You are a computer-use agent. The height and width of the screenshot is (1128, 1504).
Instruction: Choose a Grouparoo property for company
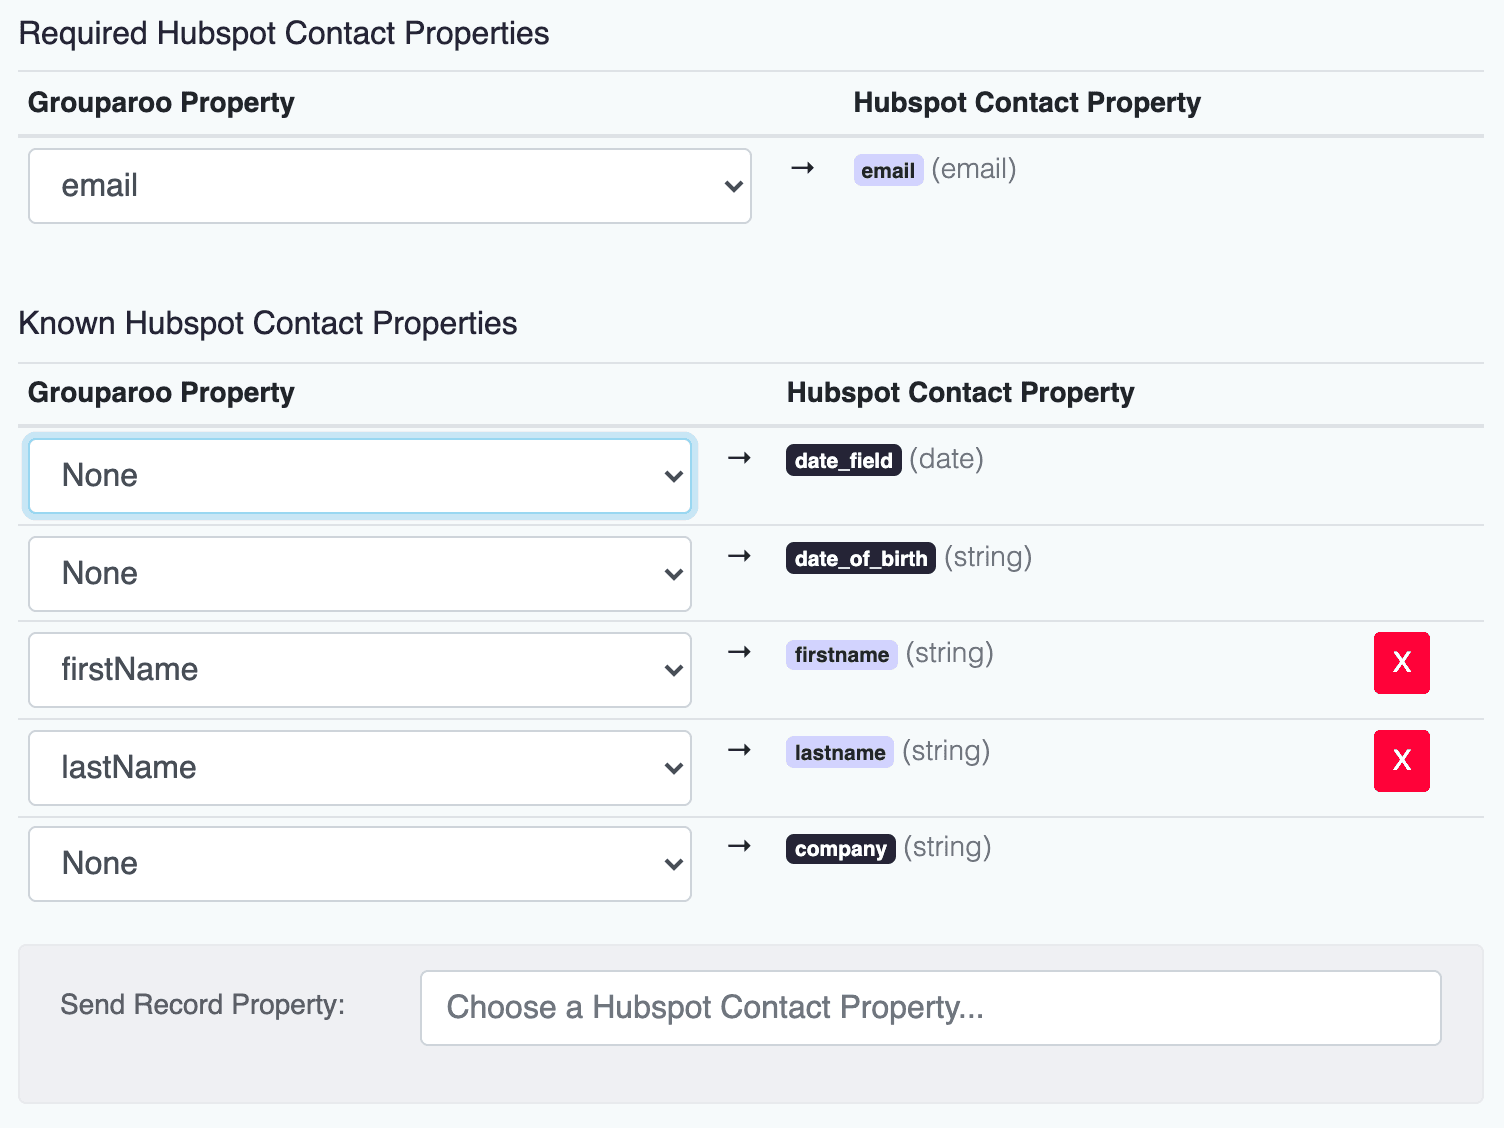[360, 864]
